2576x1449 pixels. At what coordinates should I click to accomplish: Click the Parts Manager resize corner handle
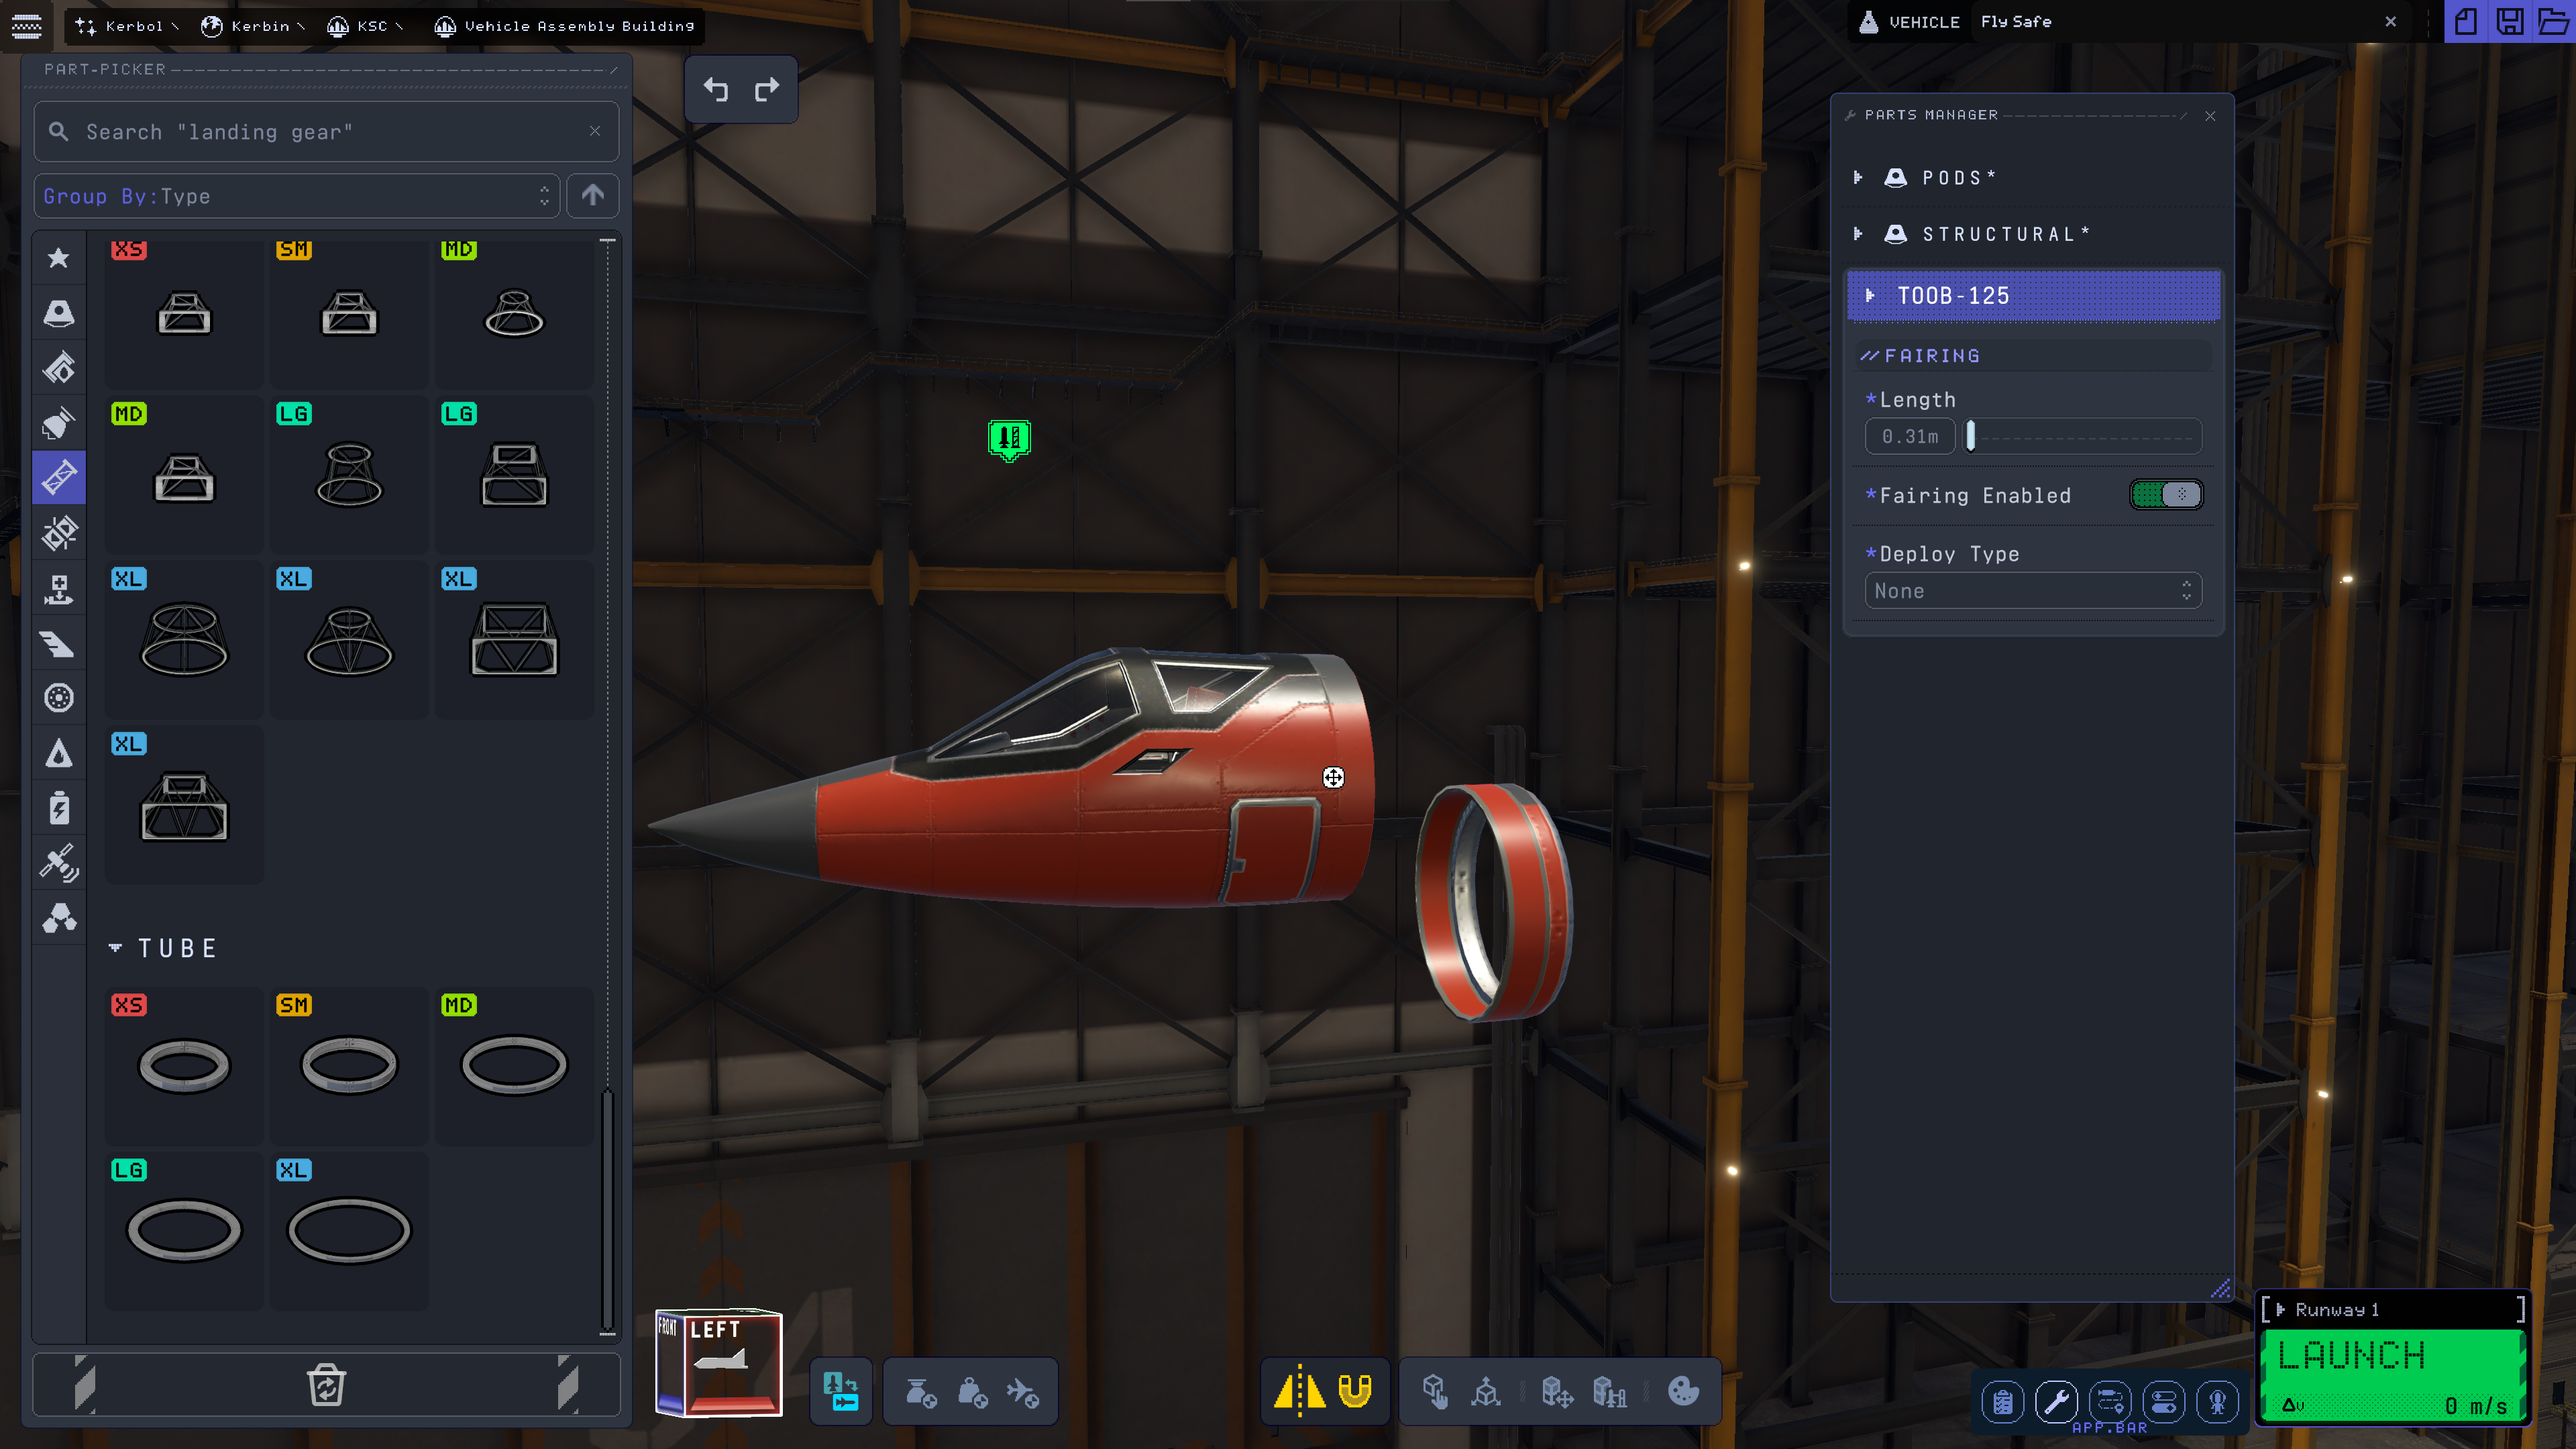(x=2220, y=1289)
